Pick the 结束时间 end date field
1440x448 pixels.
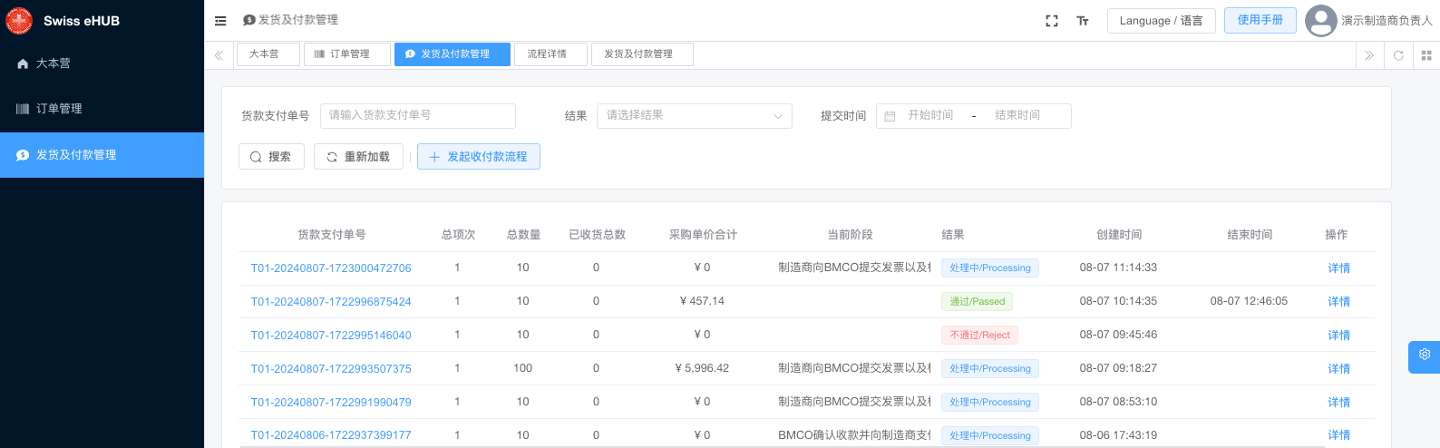(x=1017, y=116)
